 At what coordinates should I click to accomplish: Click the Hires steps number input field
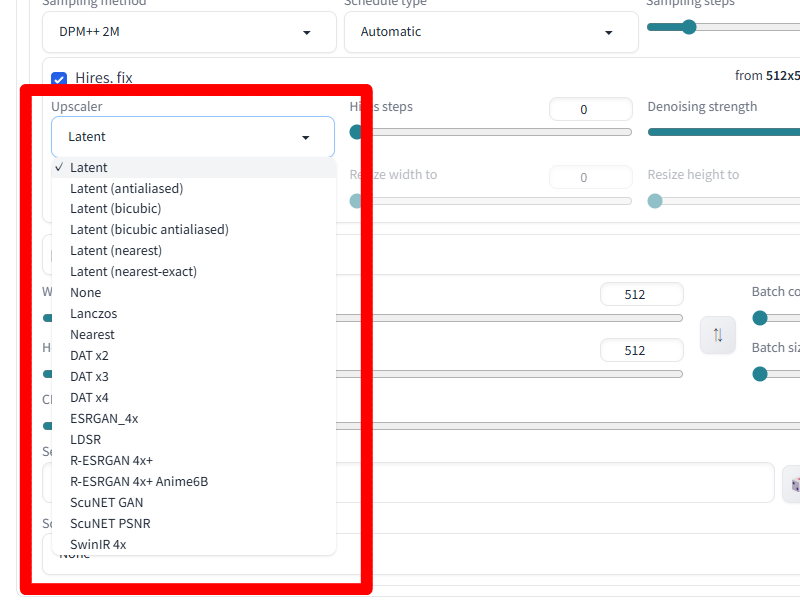click(x=591, y=109)
